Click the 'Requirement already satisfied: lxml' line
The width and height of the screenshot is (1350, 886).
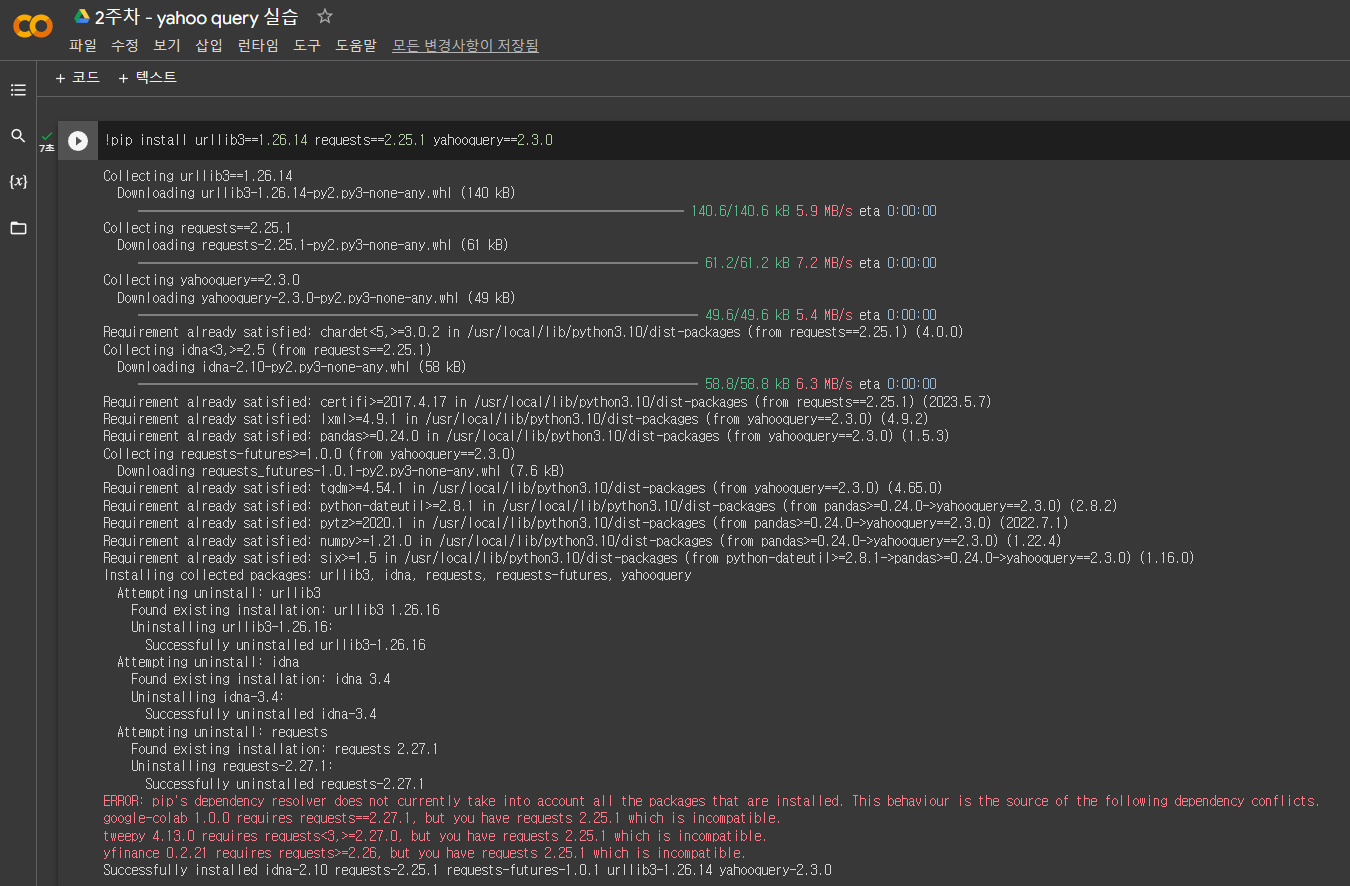pos(516,419)
